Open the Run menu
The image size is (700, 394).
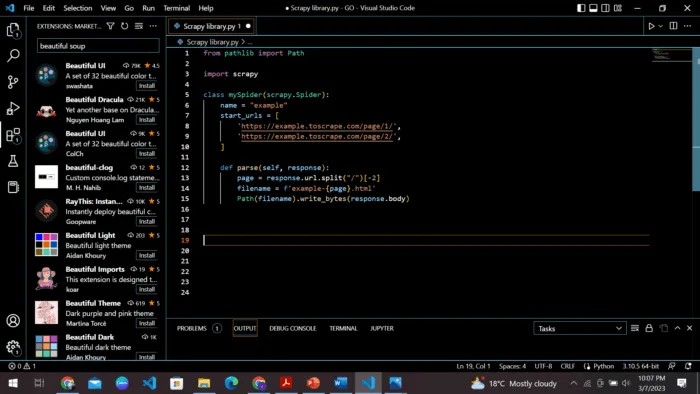pyautogui.click(x=149, y=8)
